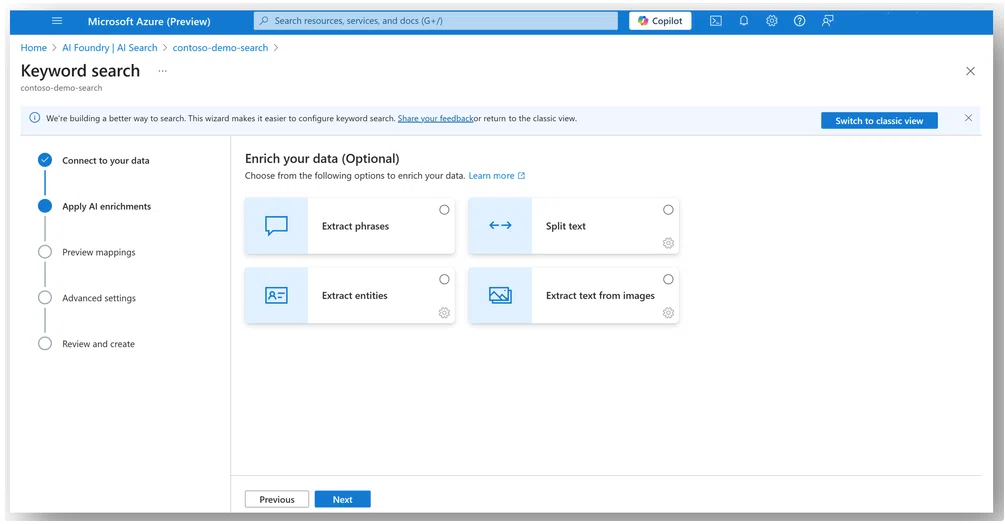Open the more options ellipsis beside title
This screenshot has width=1005, height=524.
pyautogui.click(x=163, y=71)
